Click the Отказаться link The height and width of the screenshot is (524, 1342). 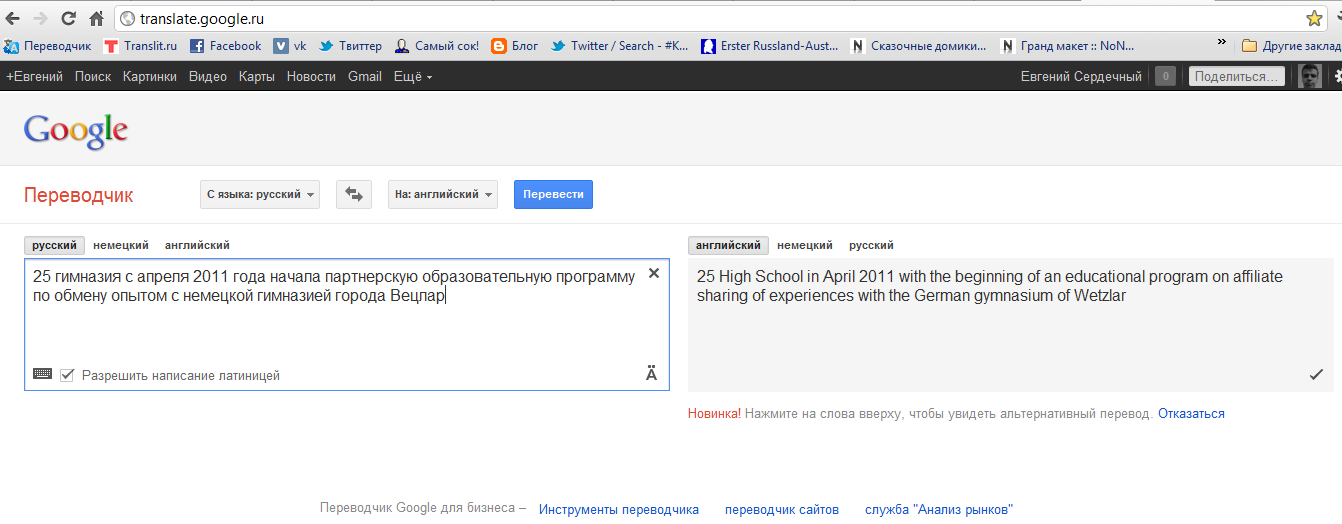pos(1191,413)
